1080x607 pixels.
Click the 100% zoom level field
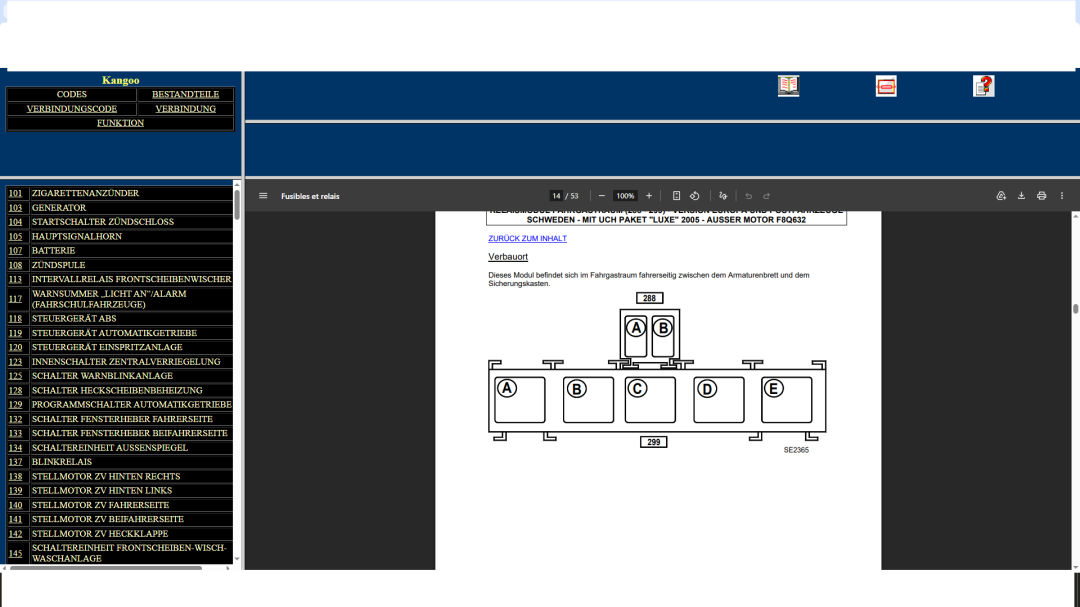coord(626,196)
